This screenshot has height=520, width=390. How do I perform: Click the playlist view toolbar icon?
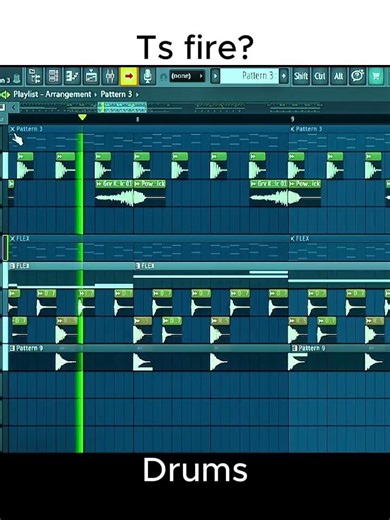coord(91,76)
